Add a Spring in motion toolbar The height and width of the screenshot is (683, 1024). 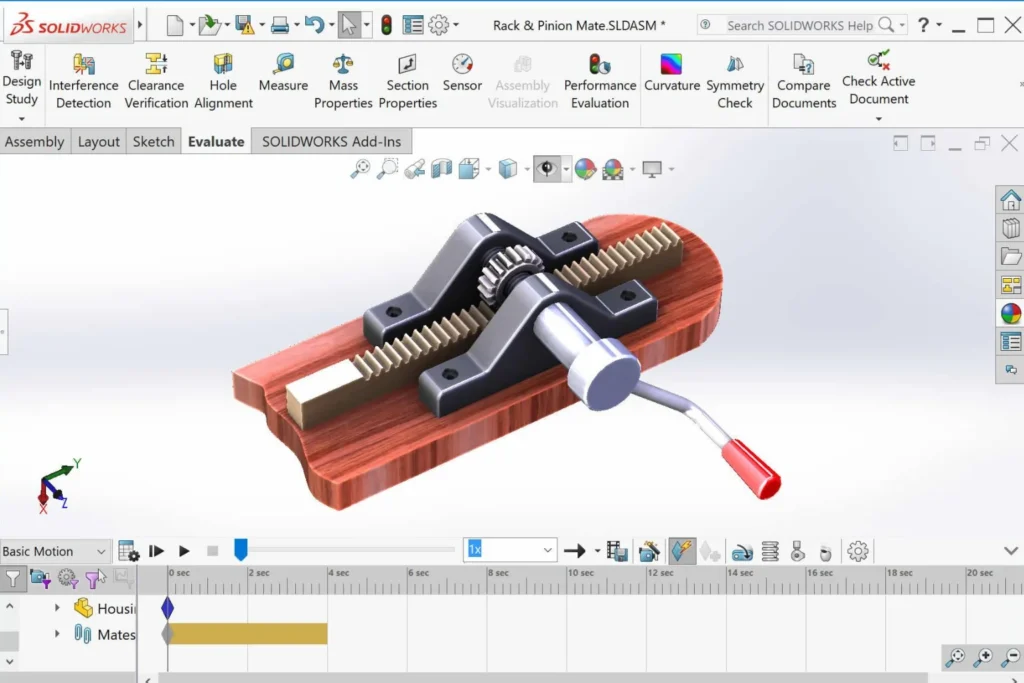click(770, 552)
